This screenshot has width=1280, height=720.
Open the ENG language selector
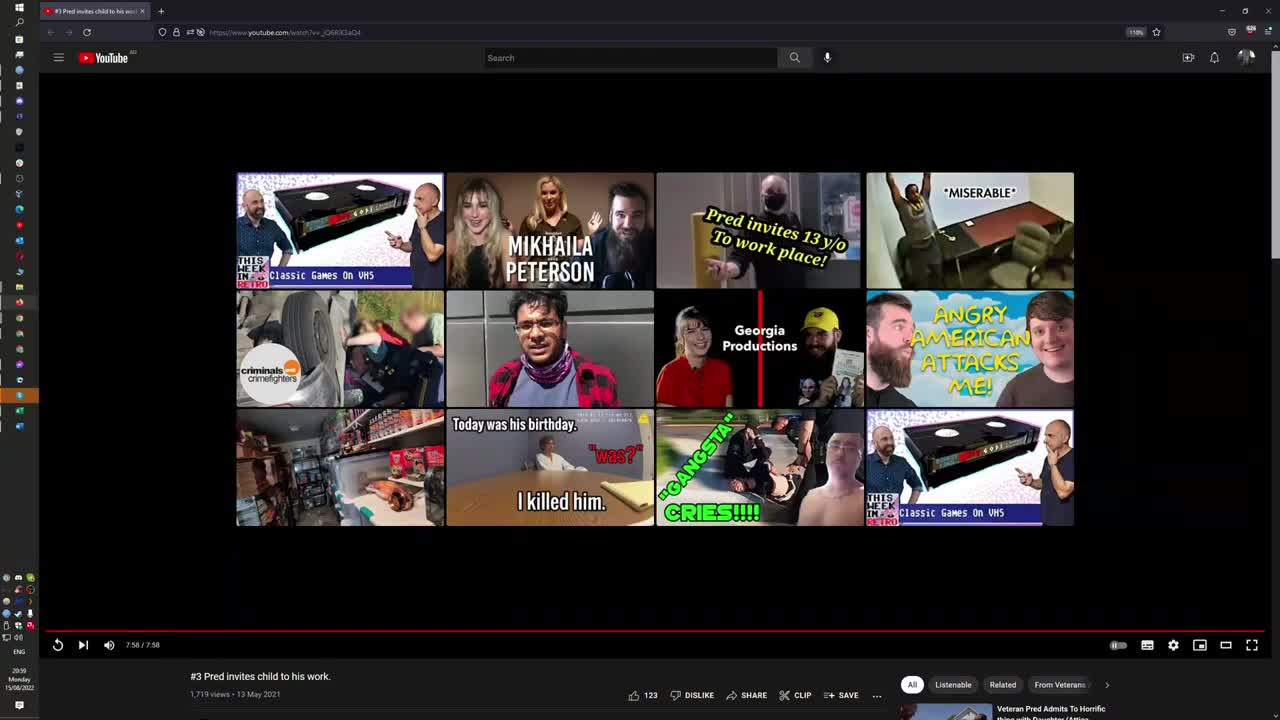(x=19, y=651)
